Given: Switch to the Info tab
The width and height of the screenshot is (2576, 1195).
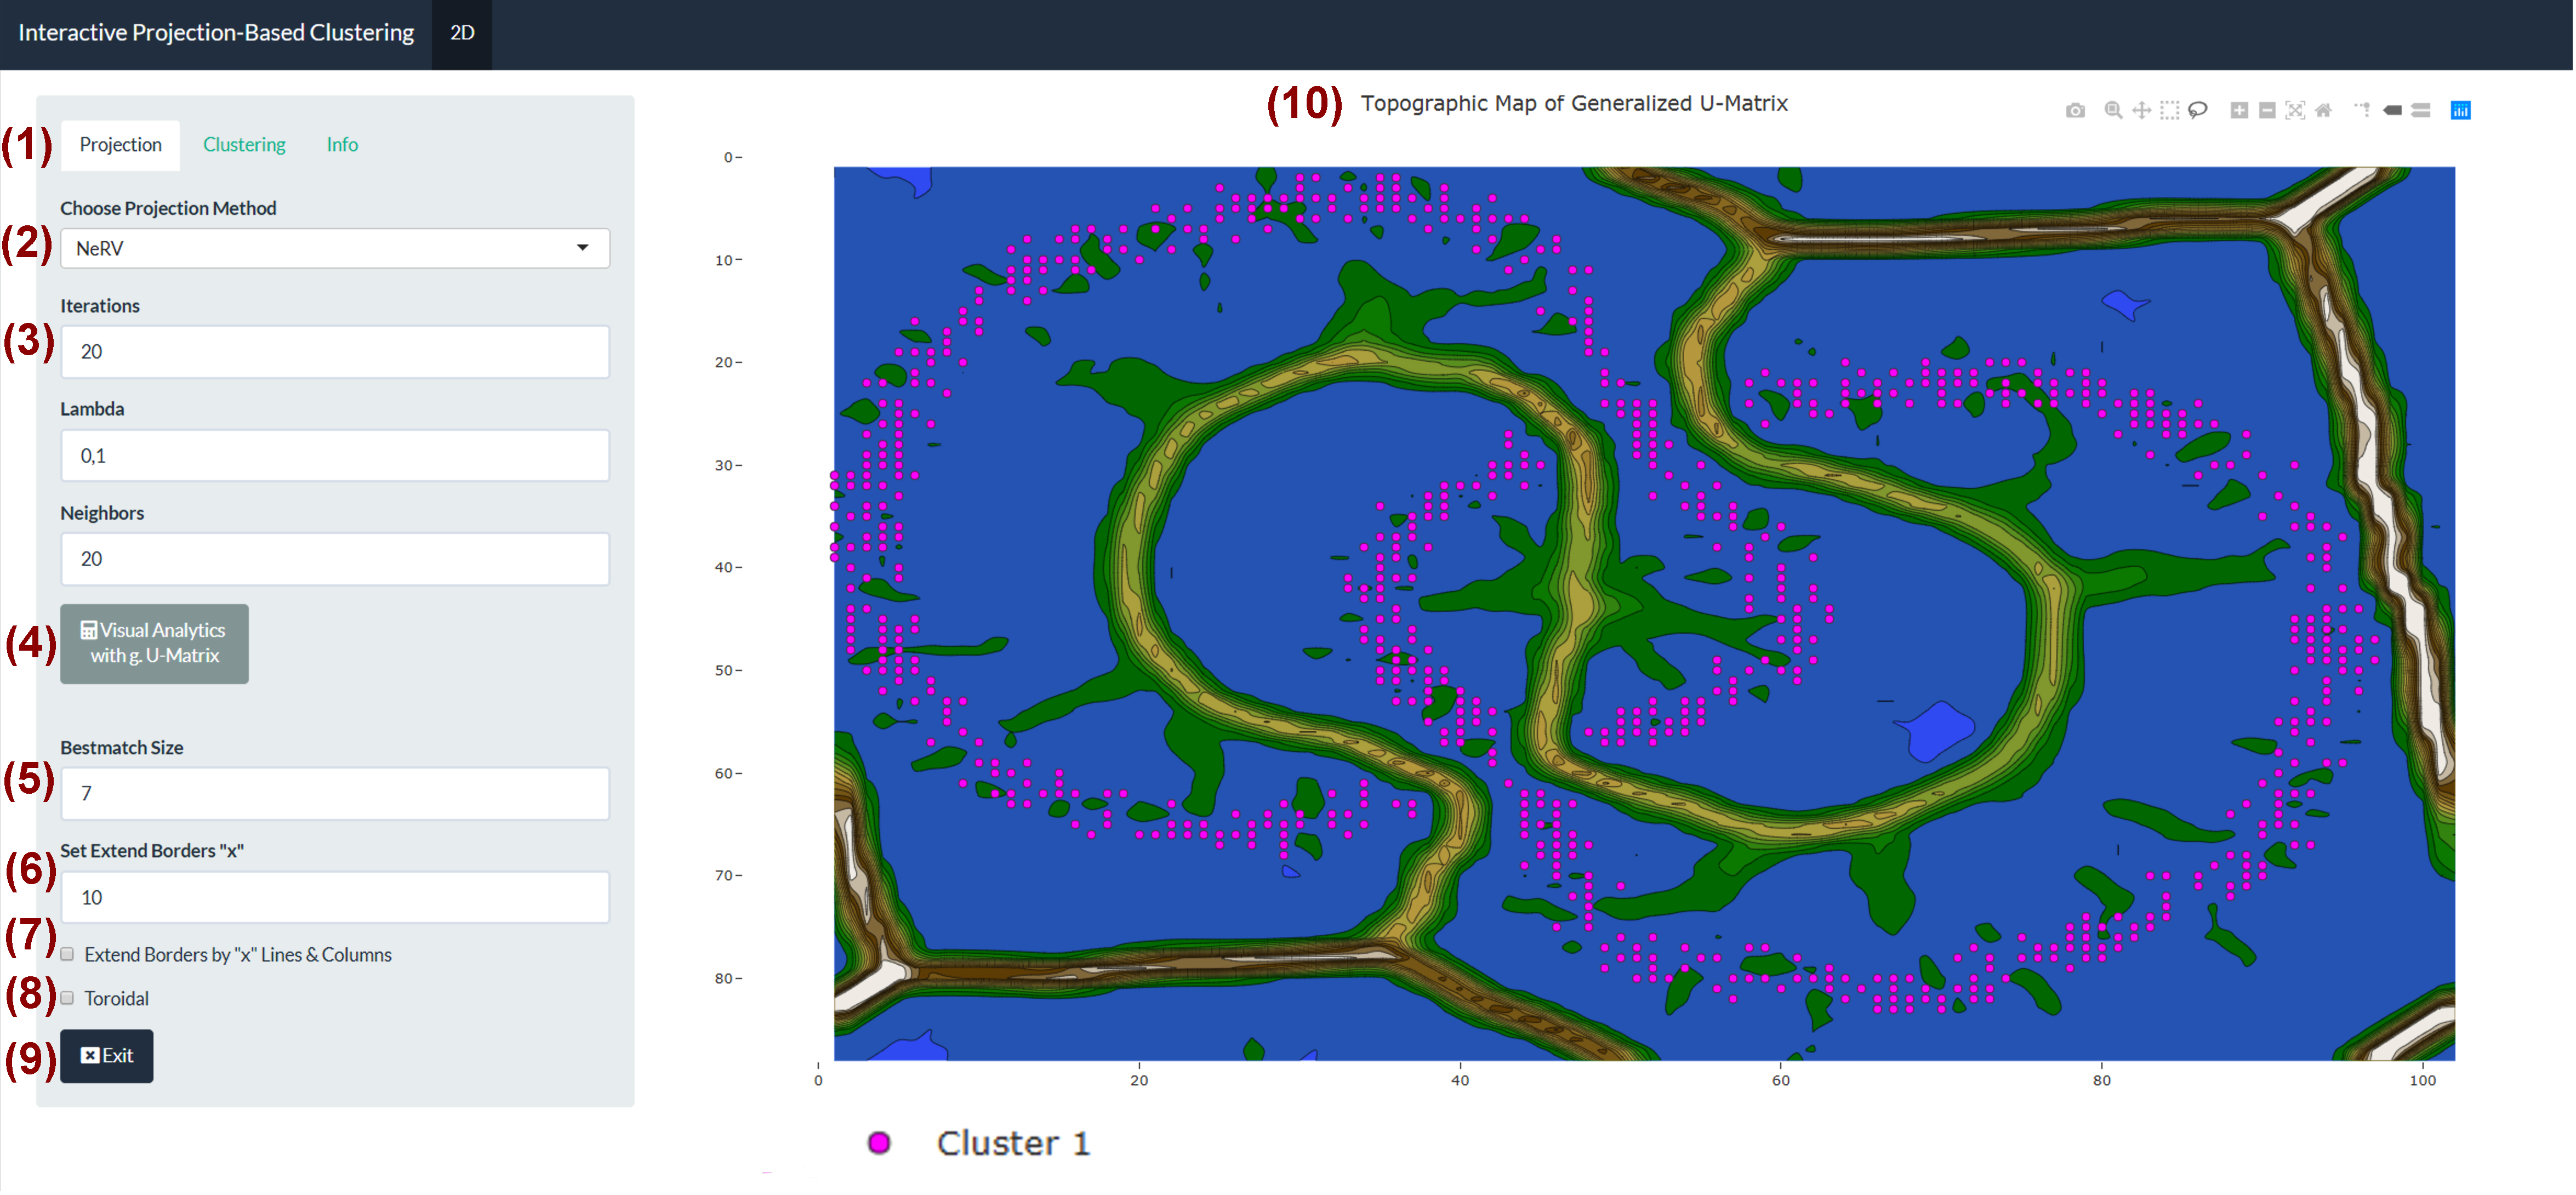Looking at the screenshot, I should (342, 145).
